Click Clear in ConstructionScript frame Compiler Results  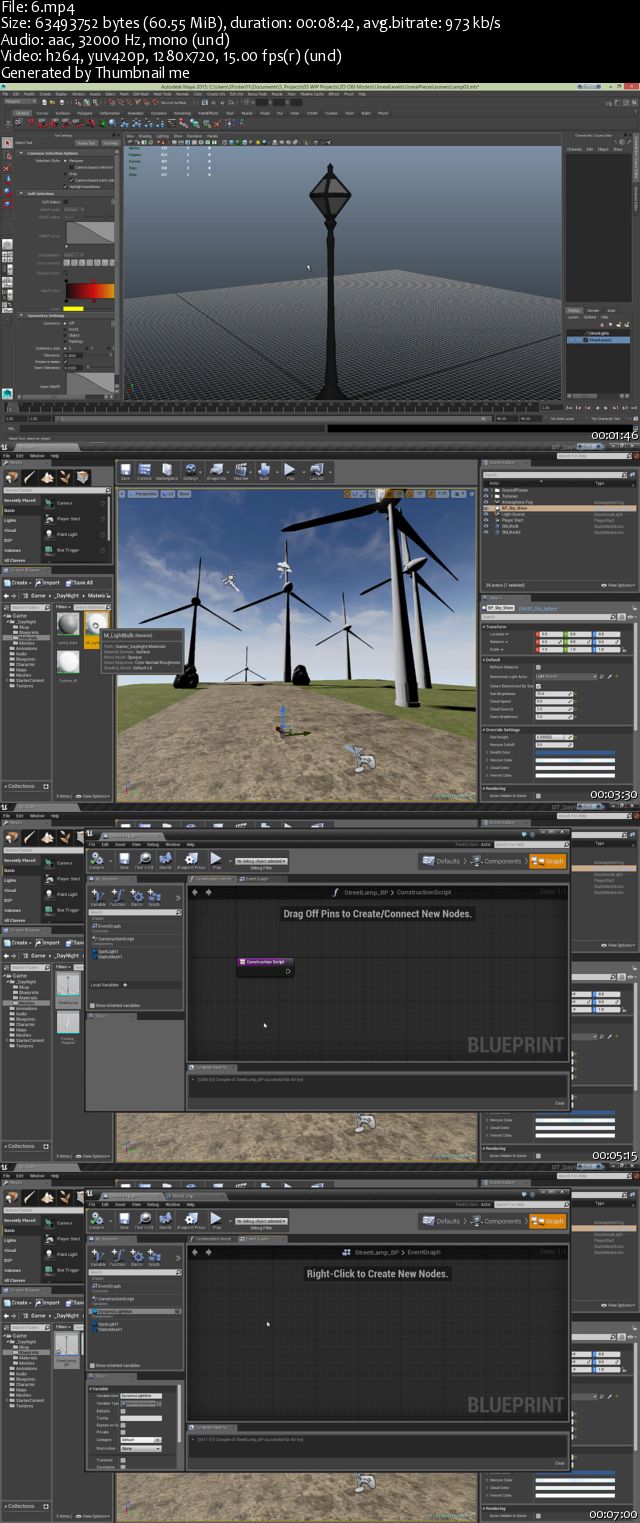coord(560,1103)
